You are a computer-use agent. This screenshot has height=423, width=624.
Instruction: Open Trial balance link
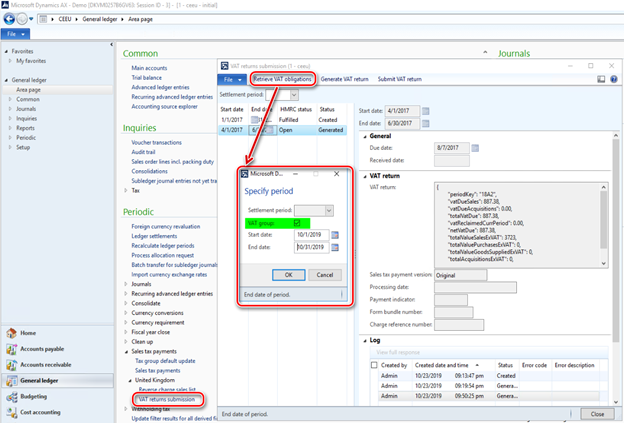click(x=146, y=78)
